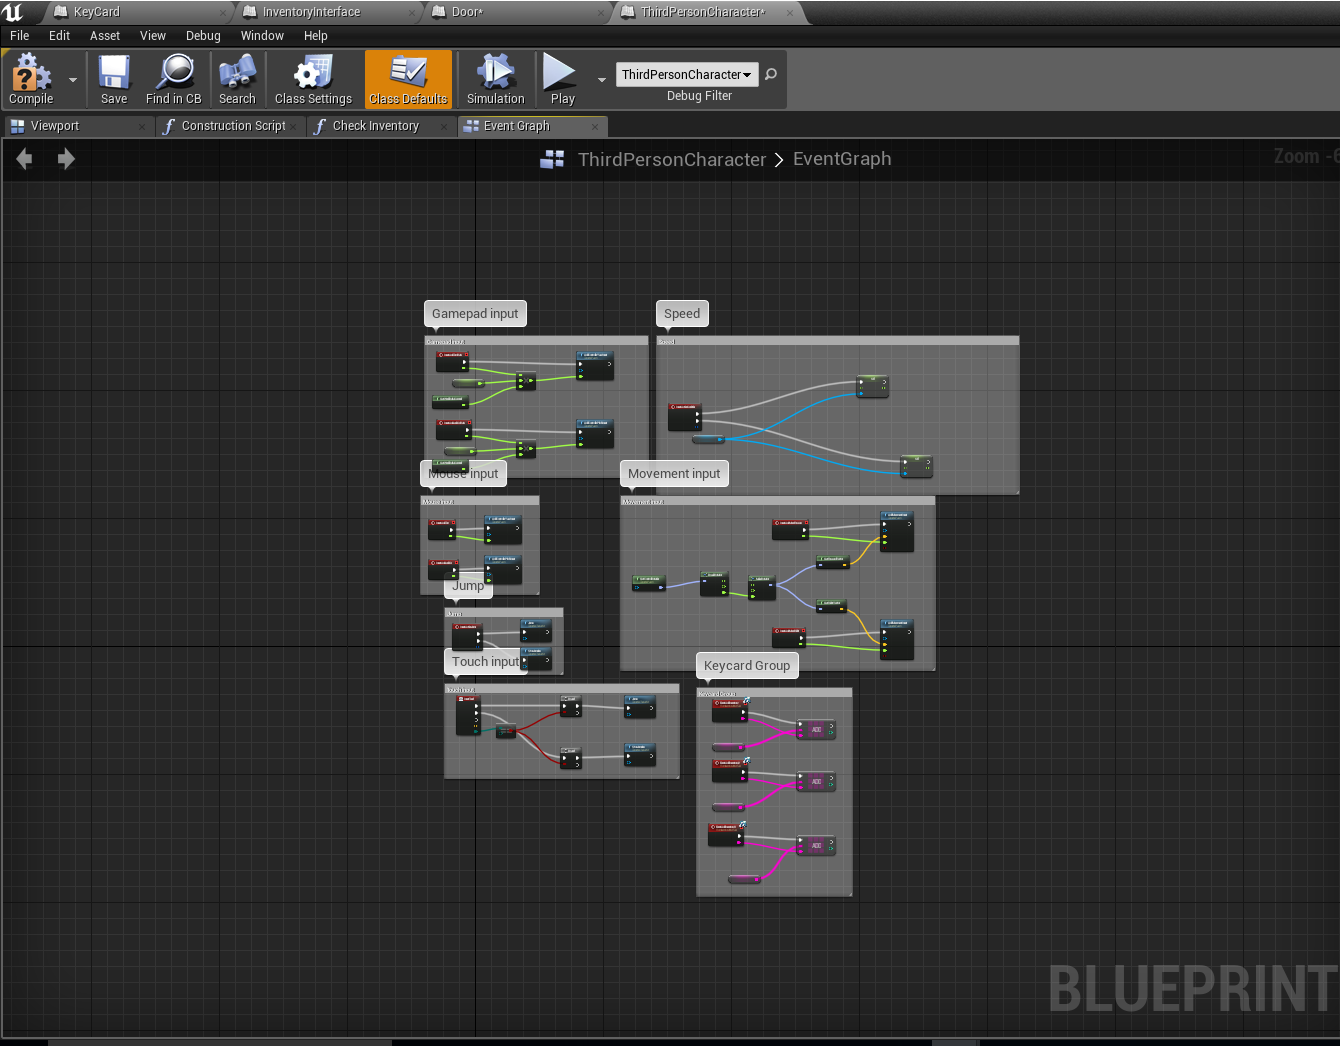Select the Keycard Group comment label

point(747,665)
